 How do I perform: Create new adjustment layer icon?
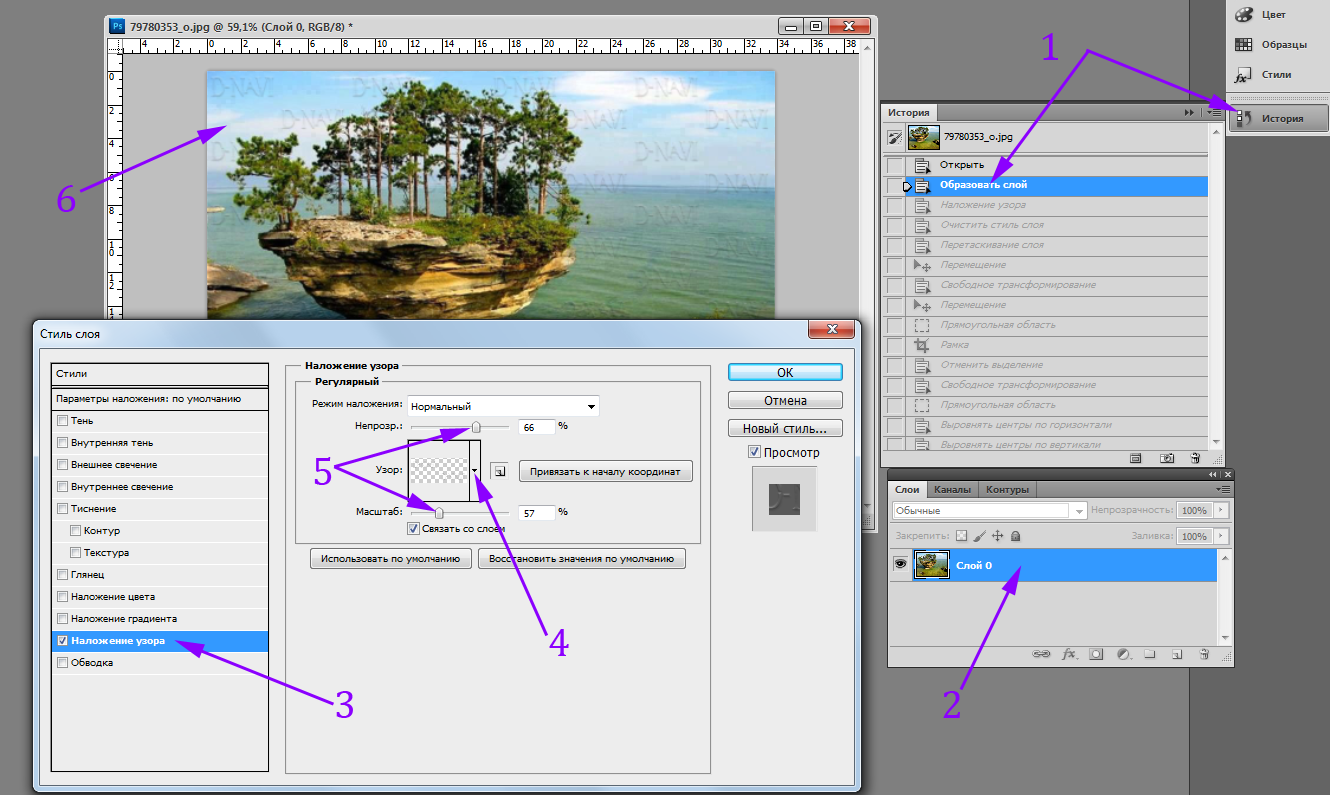[1123, 654]
